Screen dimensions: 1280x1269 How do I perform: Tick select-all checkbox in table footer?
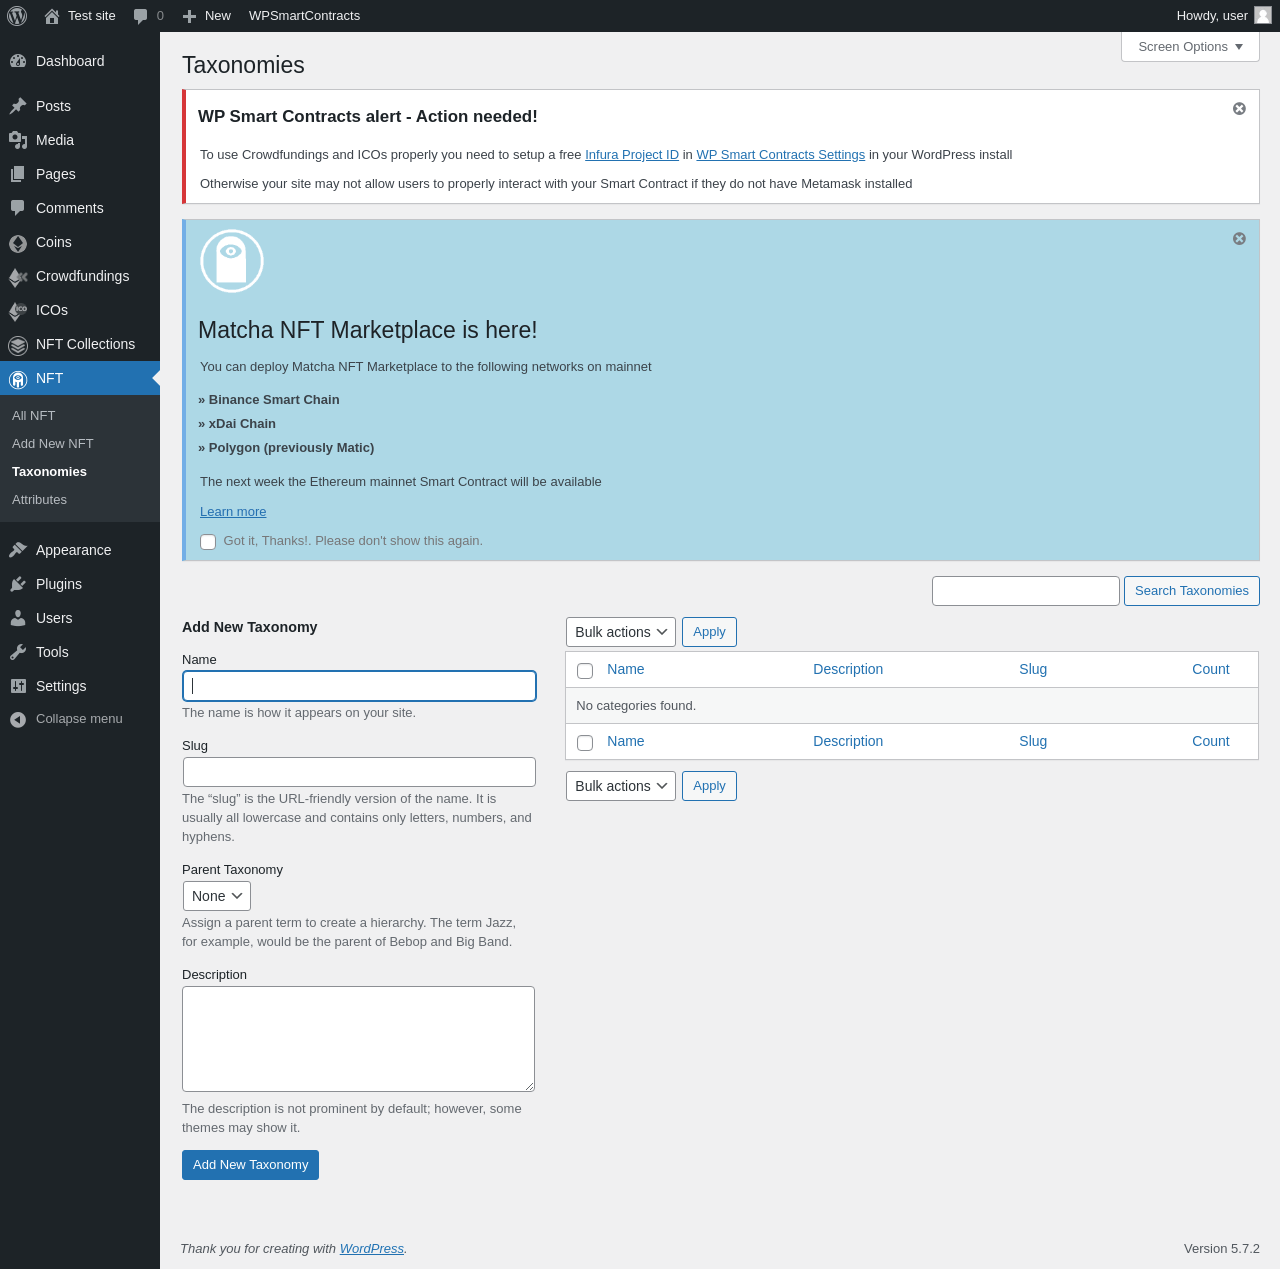[x=585, y=743]
